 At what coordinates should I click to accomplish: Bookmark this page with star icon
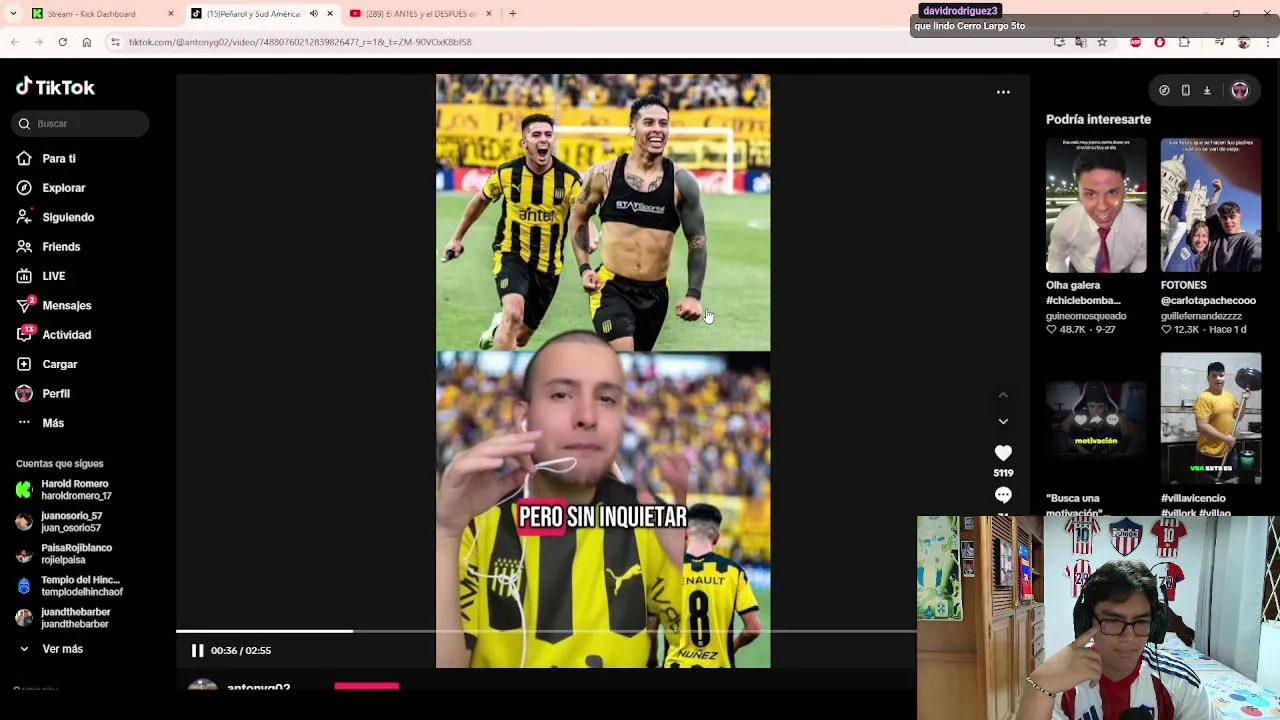(1102, 42)
